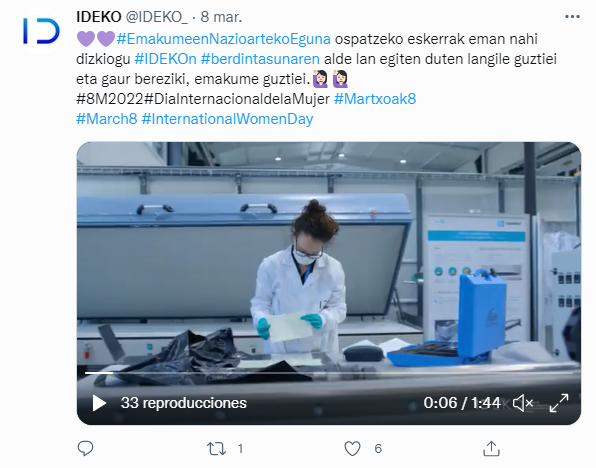Reply to the tweet with the comment icon
Image resolution: width=596 pixels, height=468 pixels.
[85, 449]
